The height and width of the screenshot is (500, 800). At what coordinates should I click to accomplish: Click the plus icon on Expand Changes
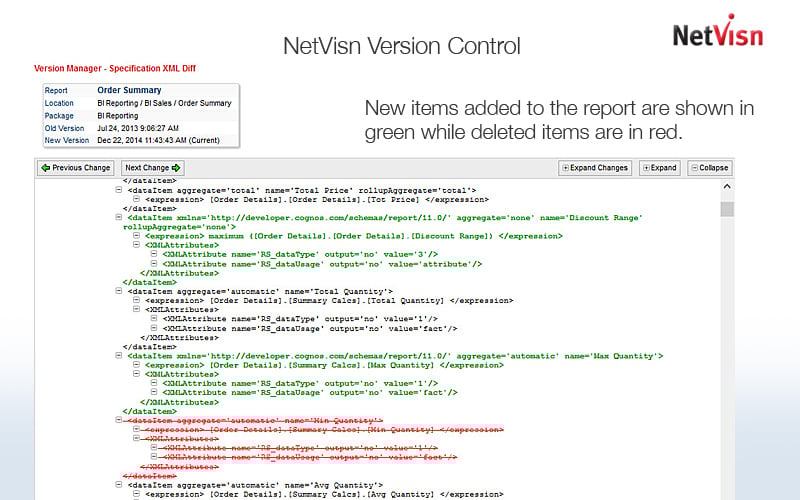coord(565,168)
